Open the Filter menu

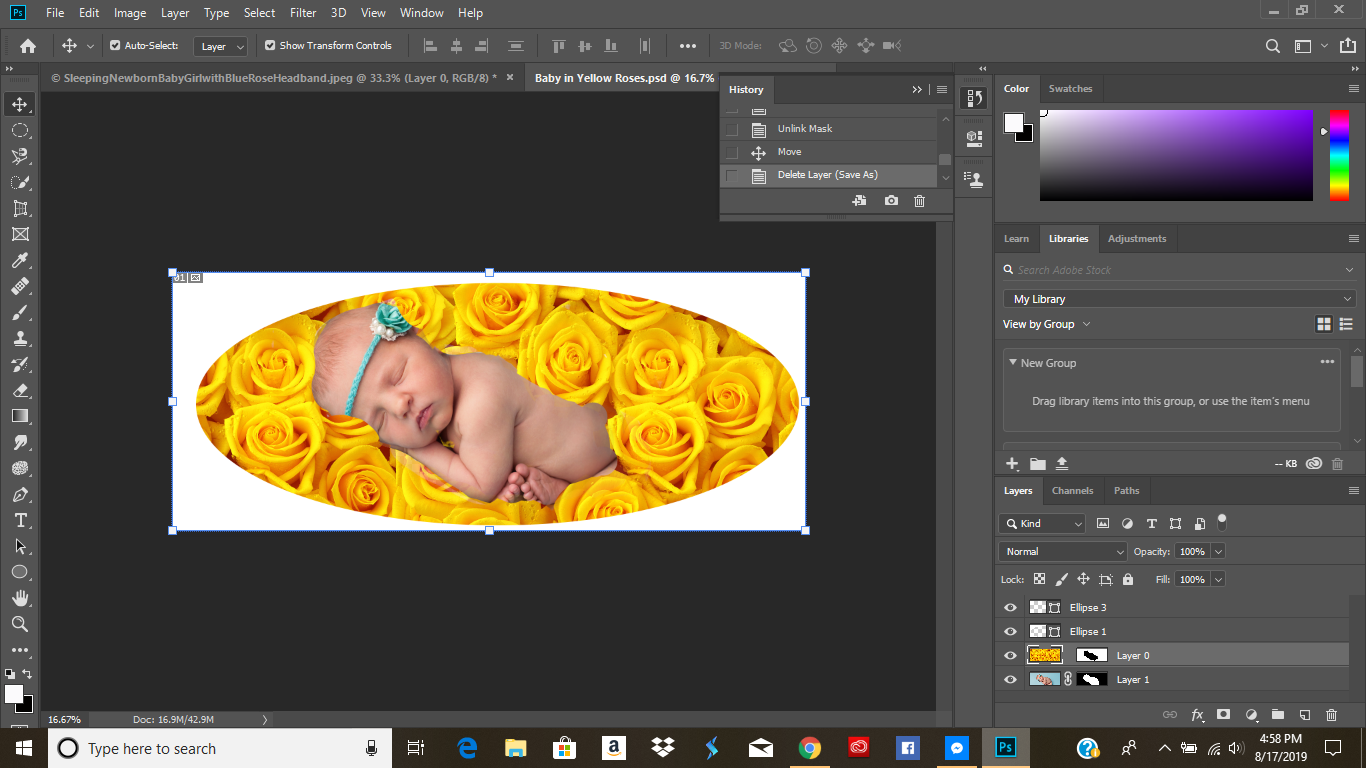tap(302, 13)
